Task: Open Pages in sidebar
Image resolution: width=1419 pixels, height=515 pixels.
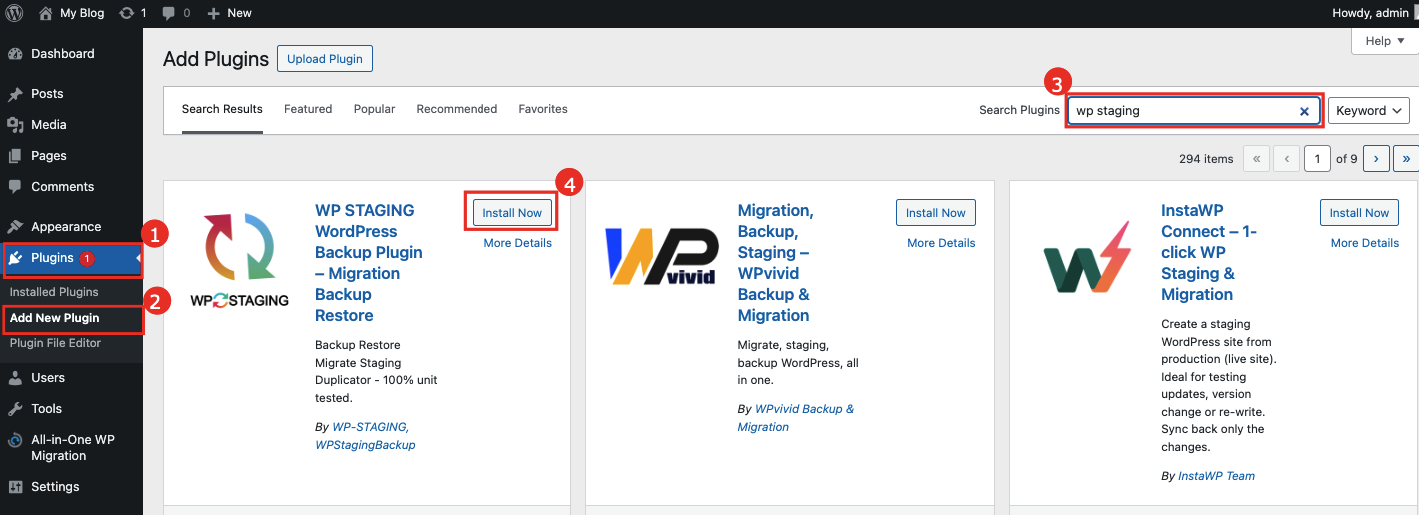Action: pos(49,156)
